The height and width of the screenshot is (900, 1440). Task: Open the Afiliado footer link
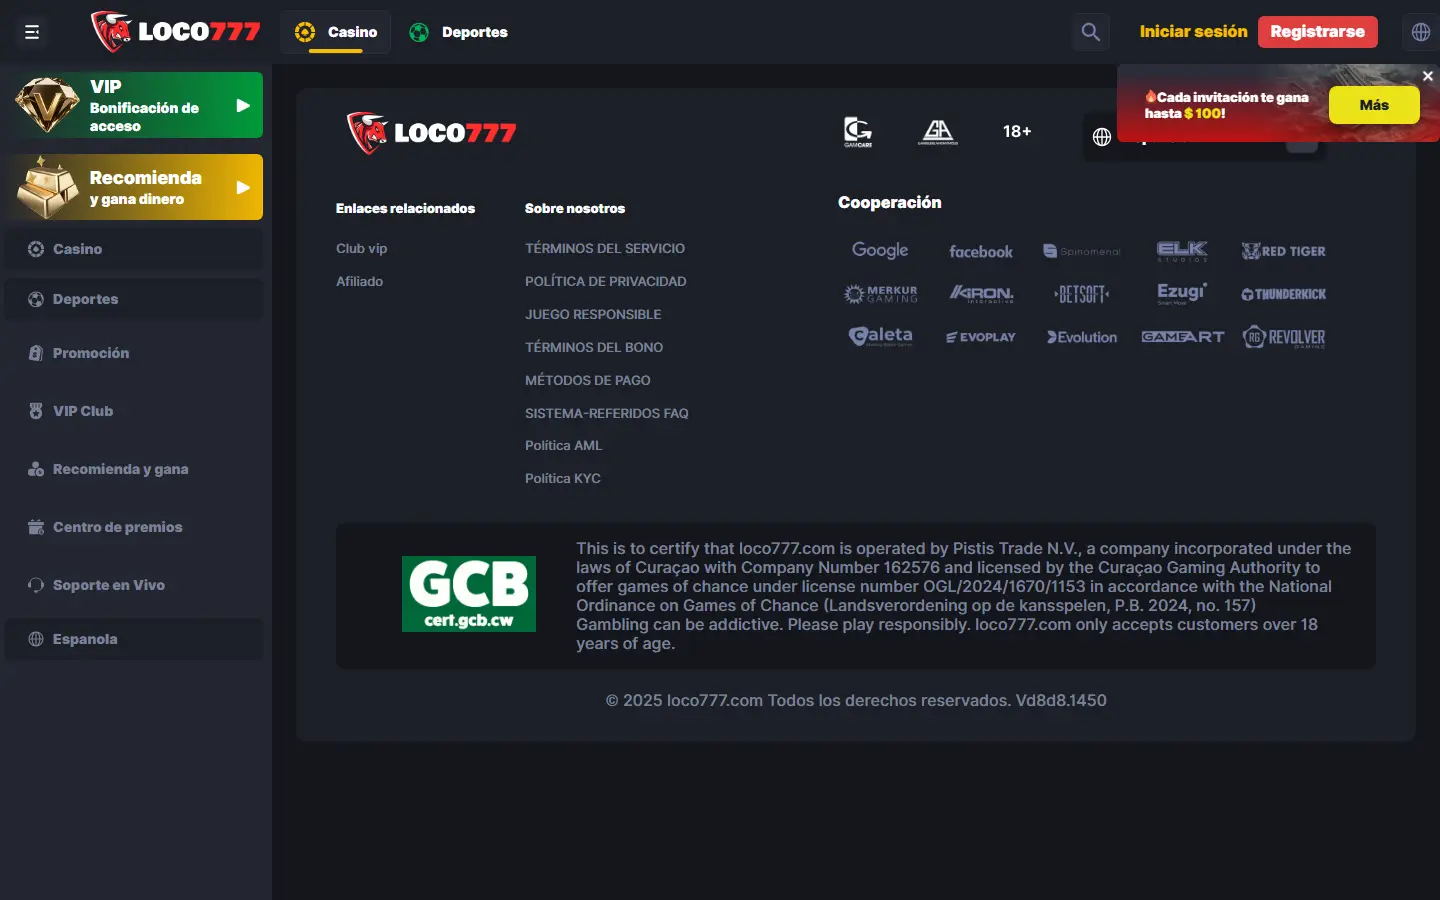point(359,281)
